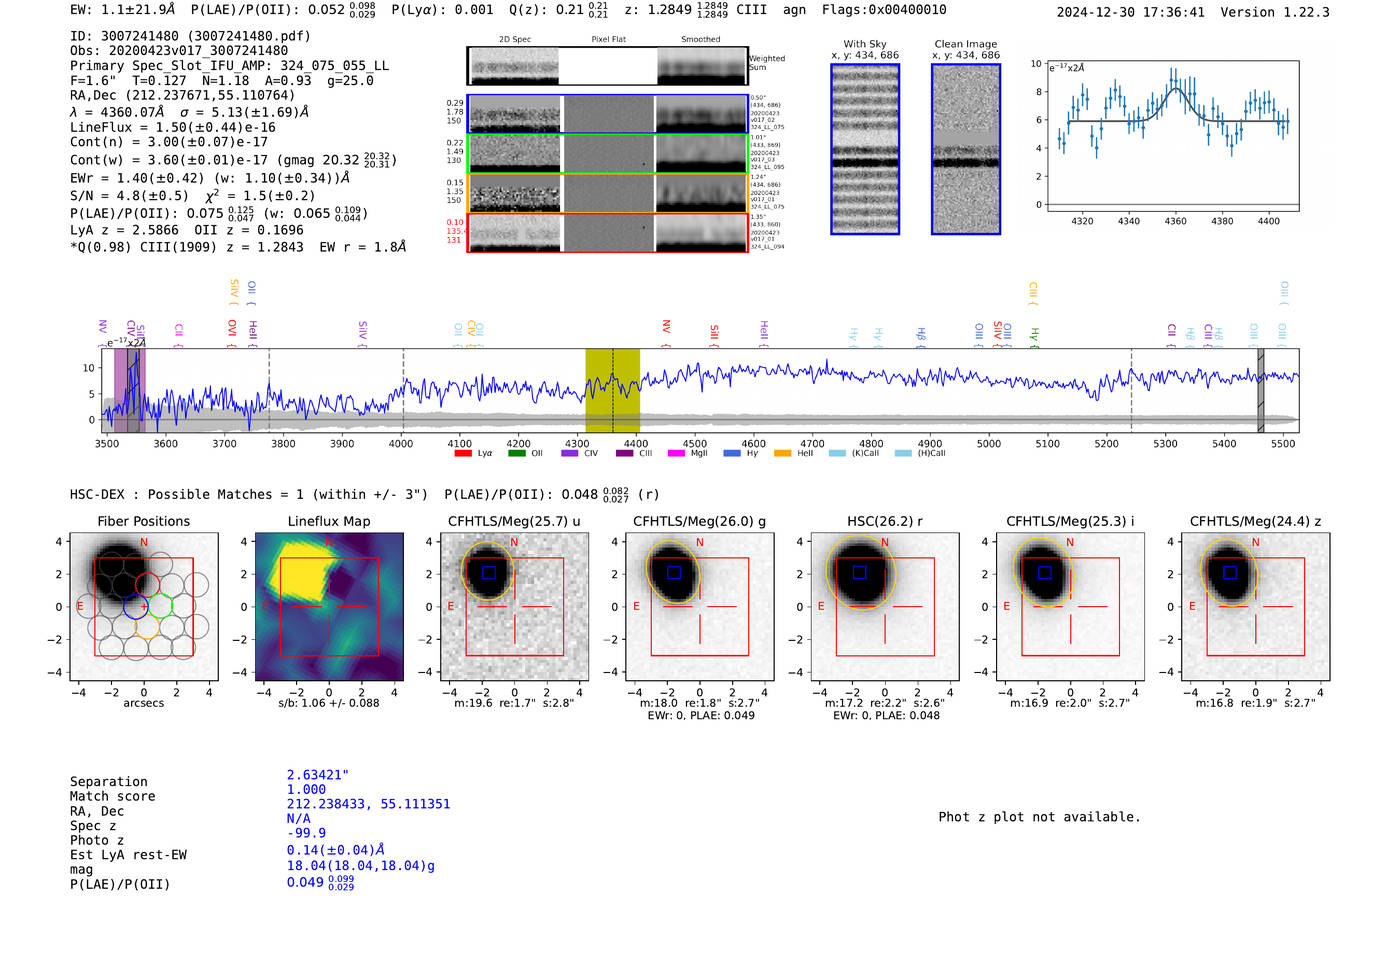Click the Match score value 1.000

306,790
